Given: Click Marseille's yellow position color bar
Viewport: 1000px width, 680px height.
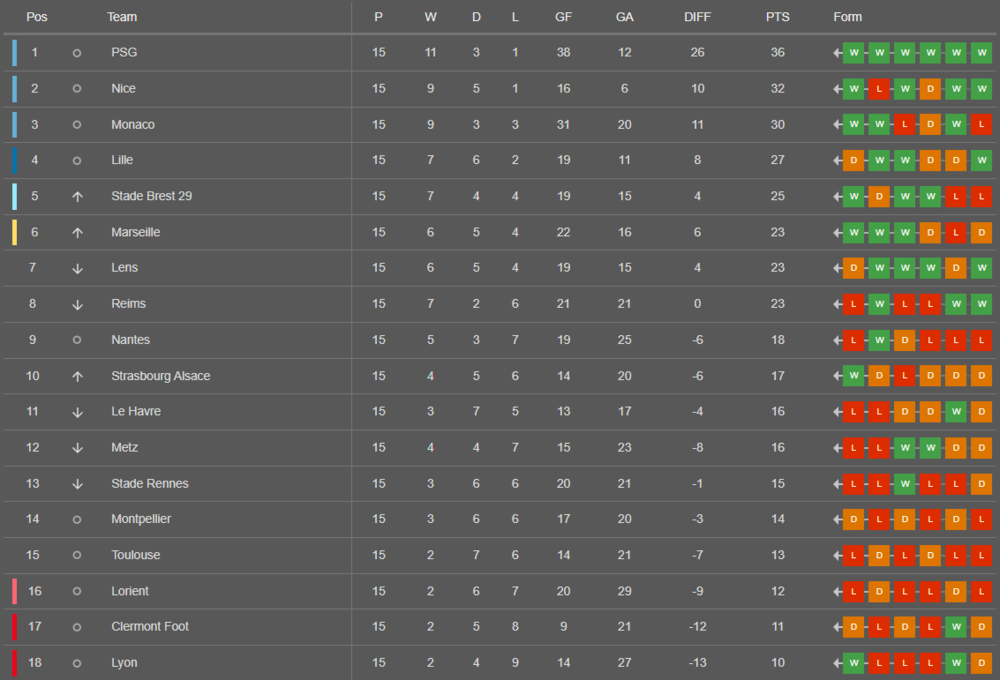Looking at the screenshot, I should coord(14,233).
